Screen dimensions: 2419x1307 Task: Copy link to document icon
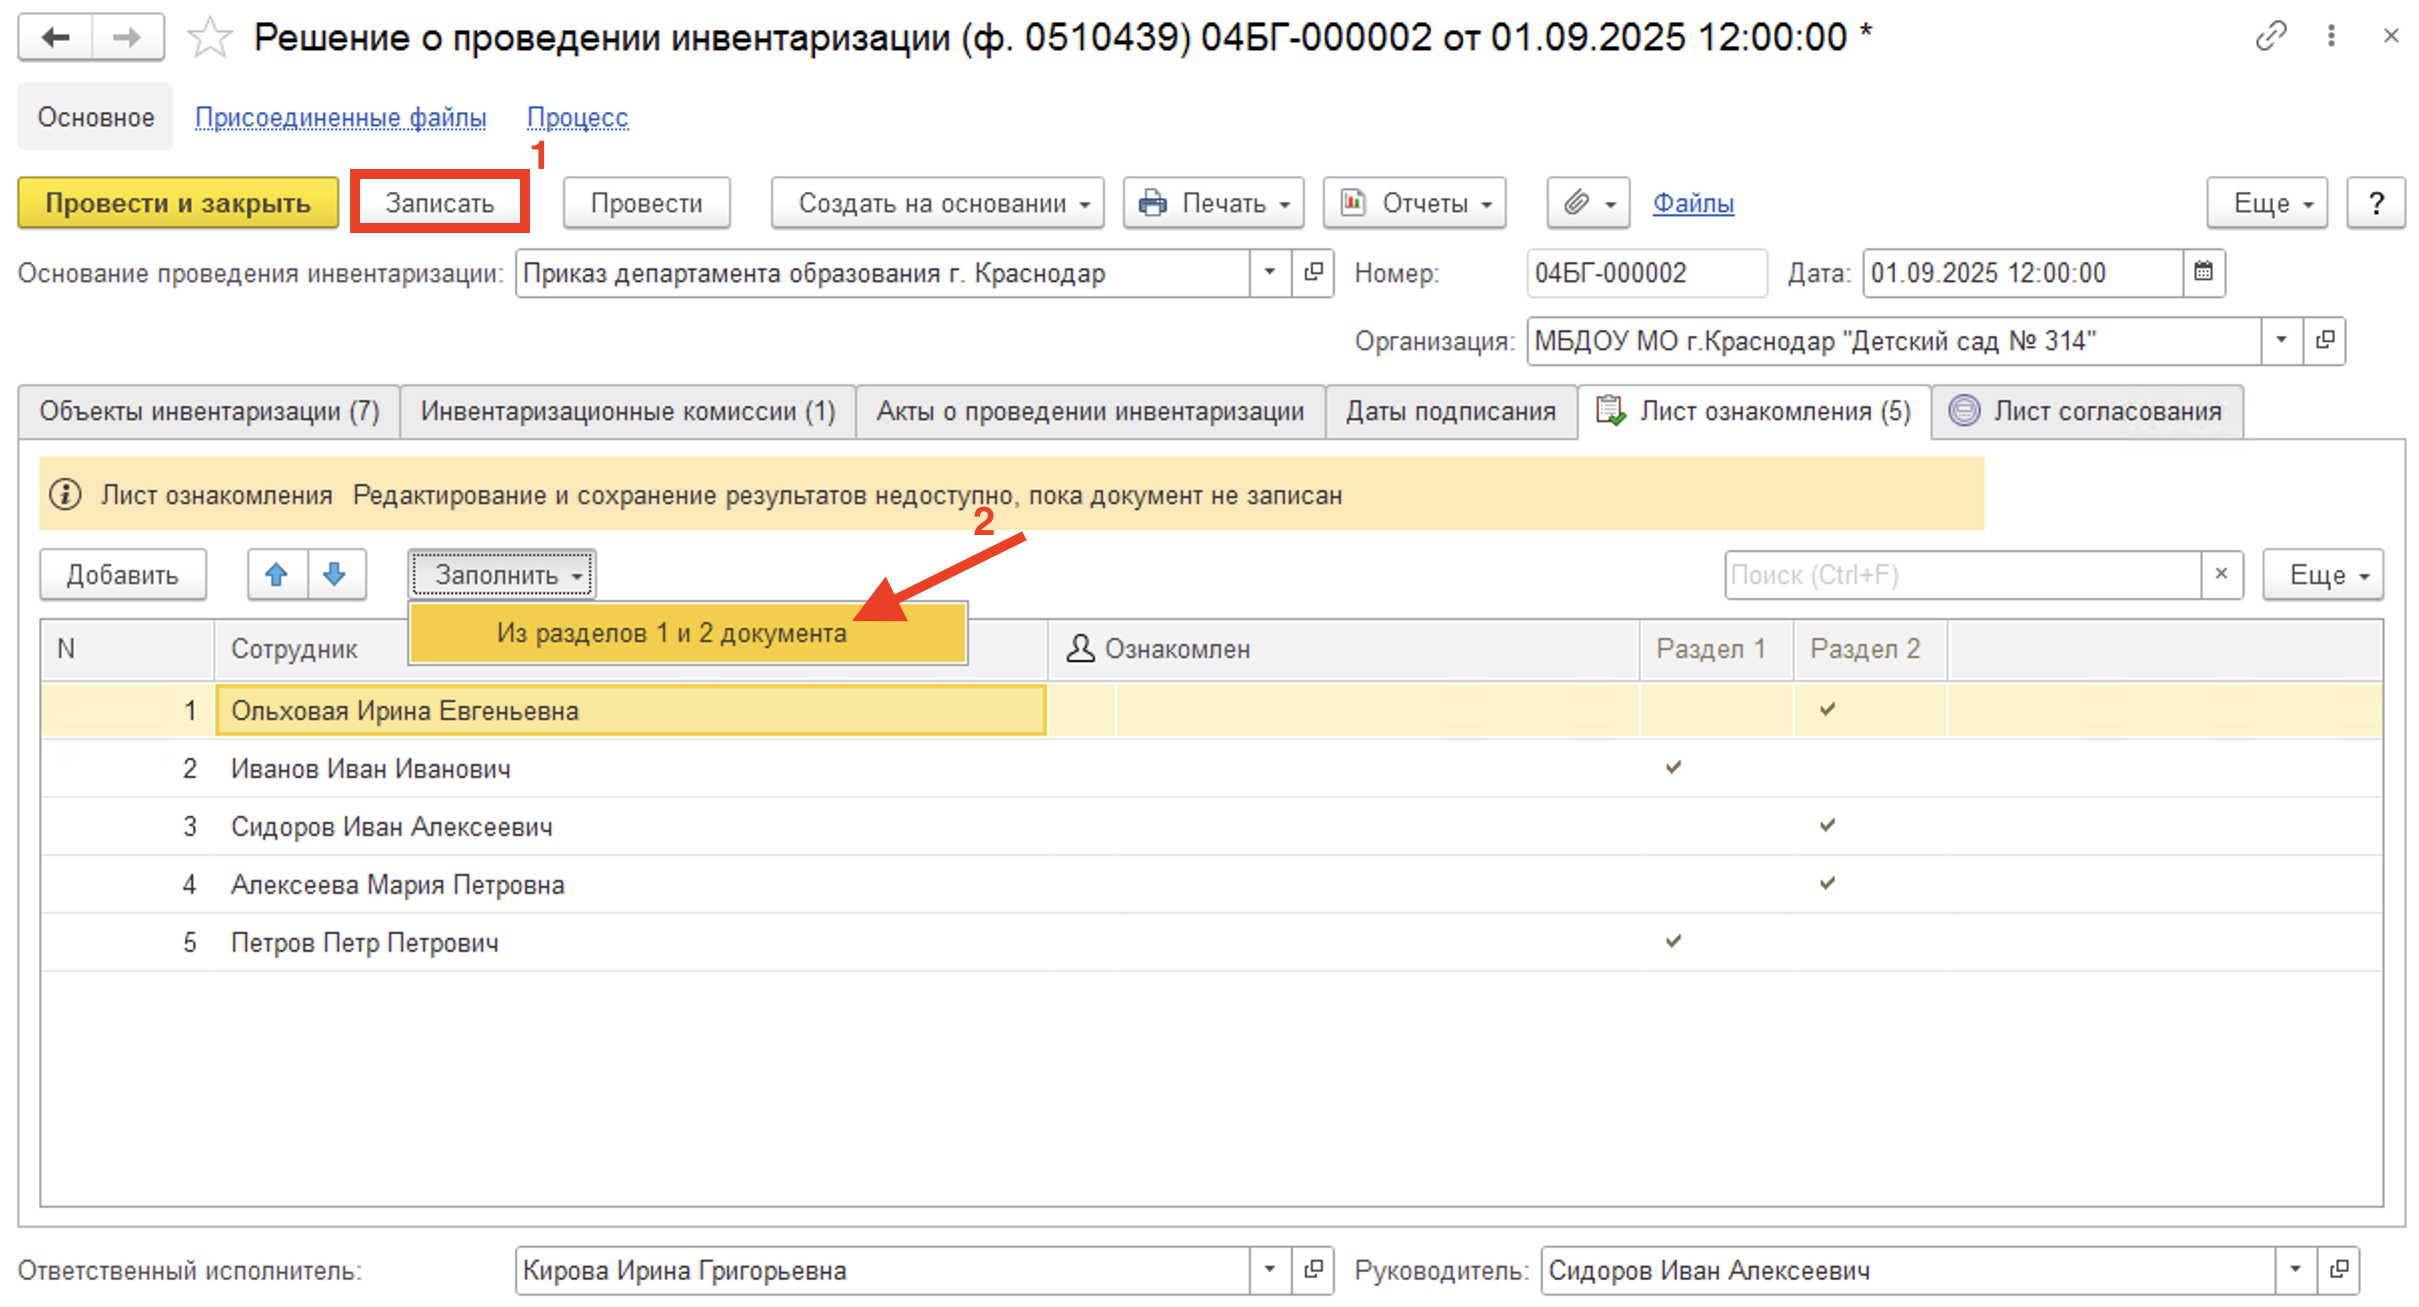(2270, 37)
